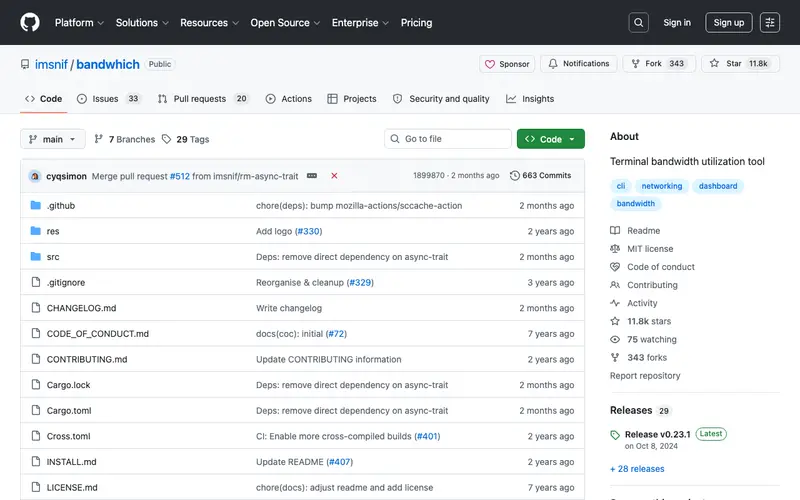The height and width of the screenshot is (500, 800).
Task: Expand the Platform menu
Action: [79, 22]
